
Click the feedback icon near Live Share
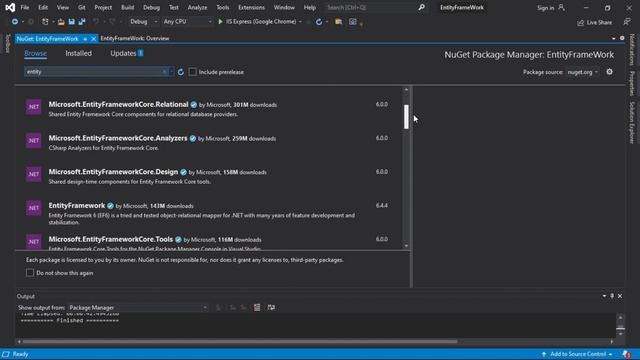(627, 22)
